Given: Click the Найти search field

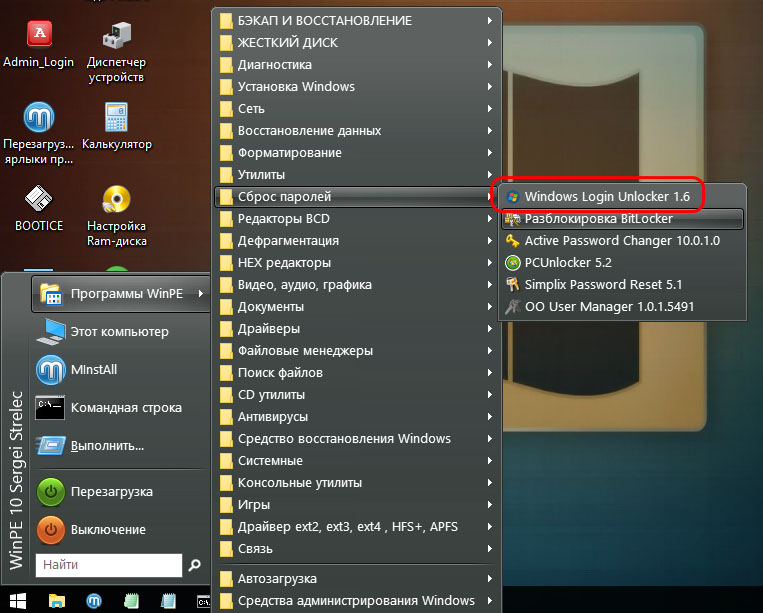Looking at the screenshot, I should 109,565.
